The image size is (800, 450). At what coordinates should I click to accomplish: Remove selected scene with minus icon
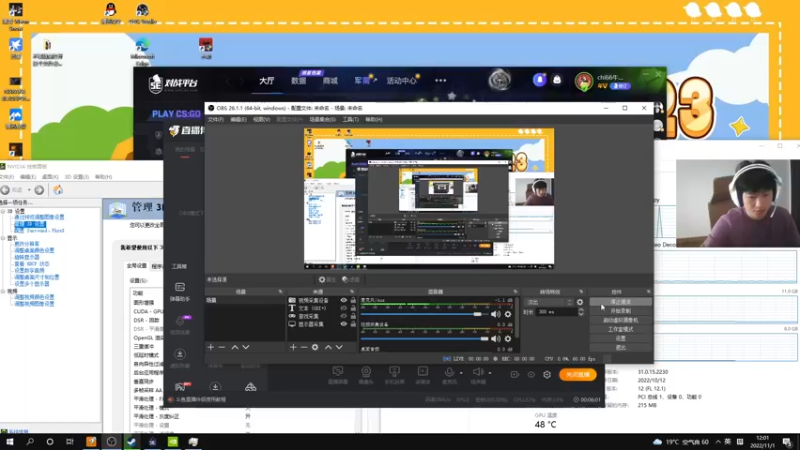(221, 347)
